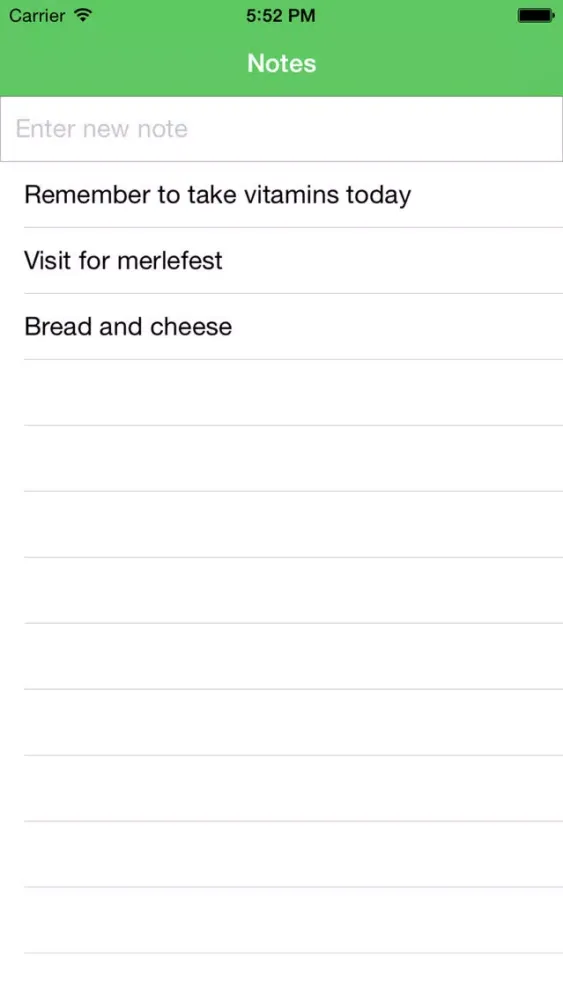Tap the ninth empty row below the notes
The image size is (563, 1000).
coord(281,920)
